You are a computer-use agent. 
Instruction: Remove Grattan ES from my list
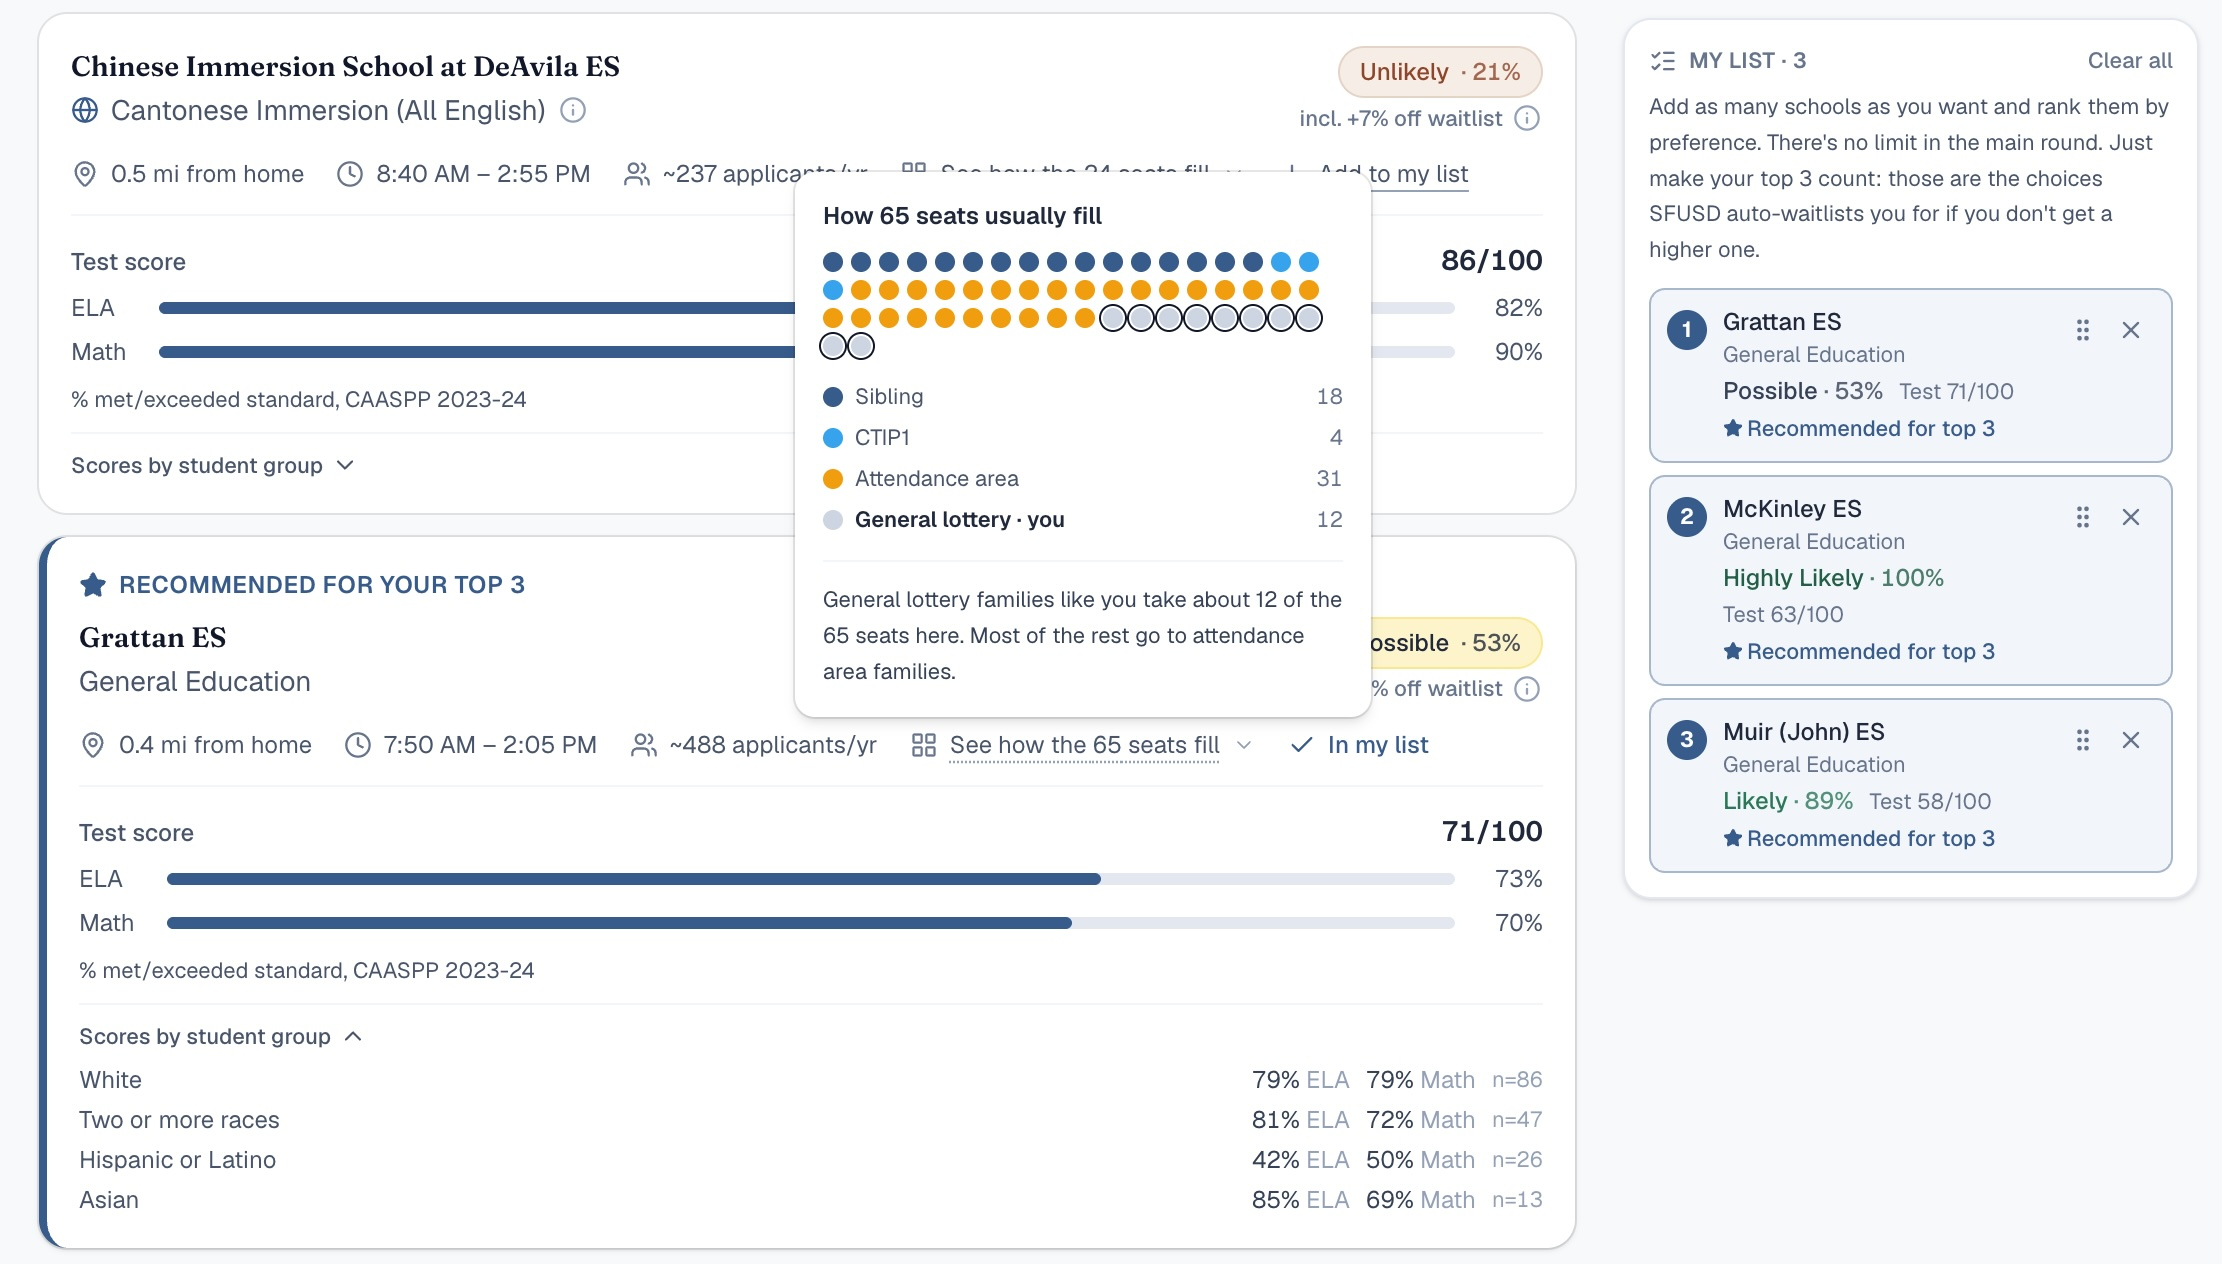2131,330
